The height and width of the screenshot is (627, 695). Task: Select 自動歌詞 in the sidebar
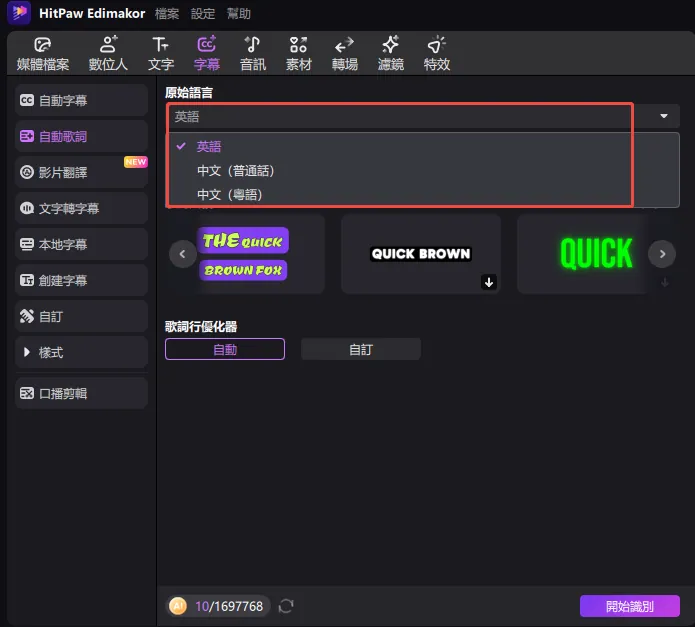[x=82, y=136]
